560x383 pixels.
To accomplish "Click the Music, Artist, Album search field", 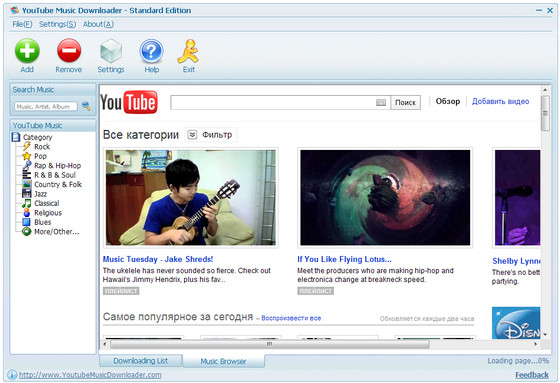I will [46, 106].
